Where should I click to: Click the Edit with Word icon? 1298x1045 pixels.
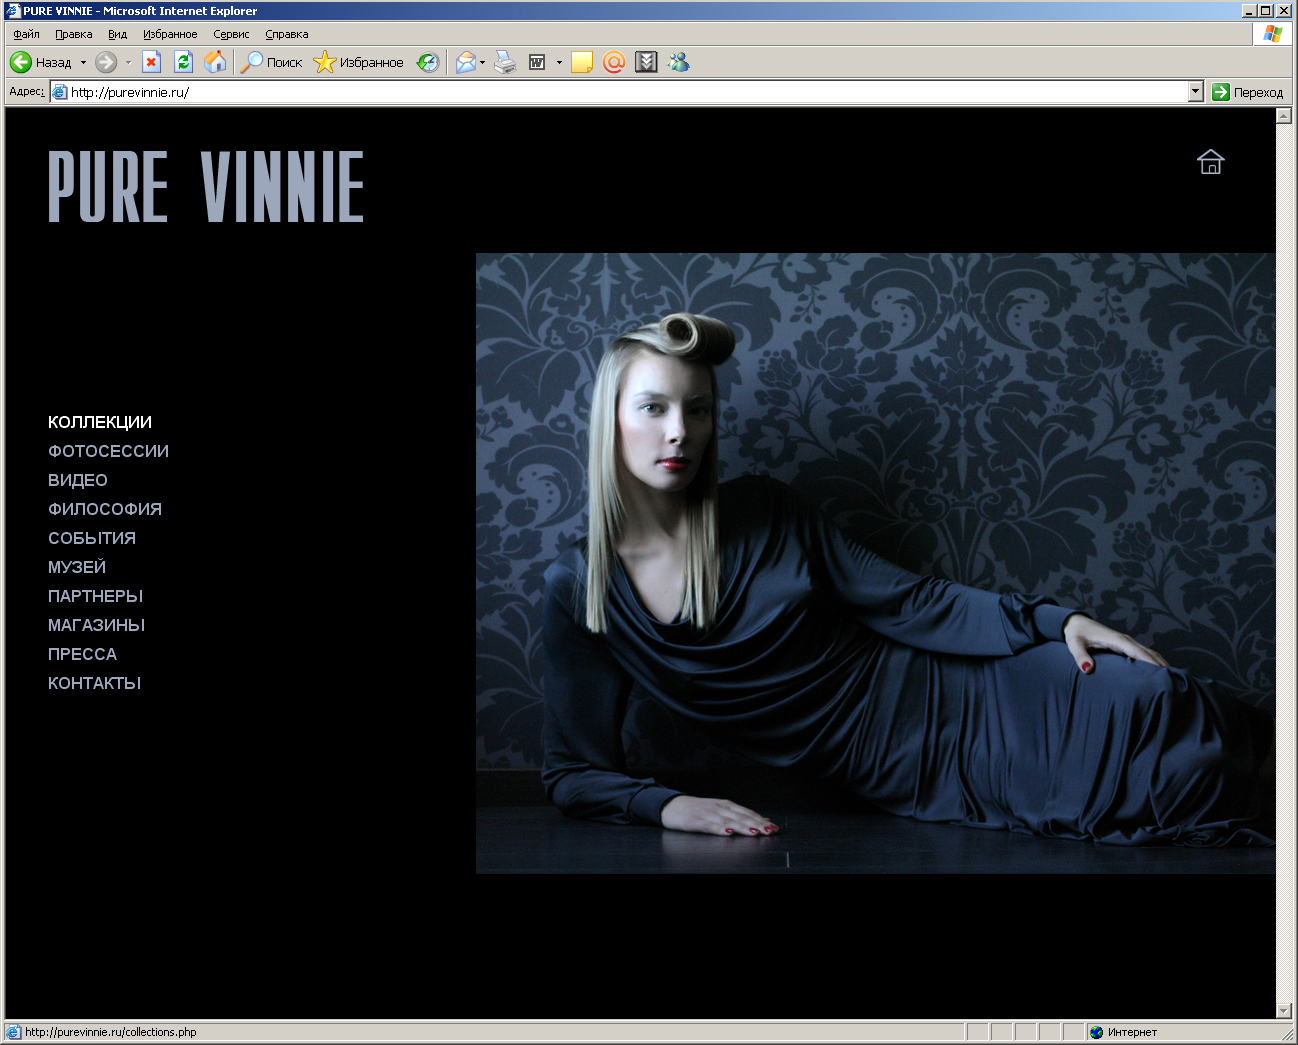538,62
